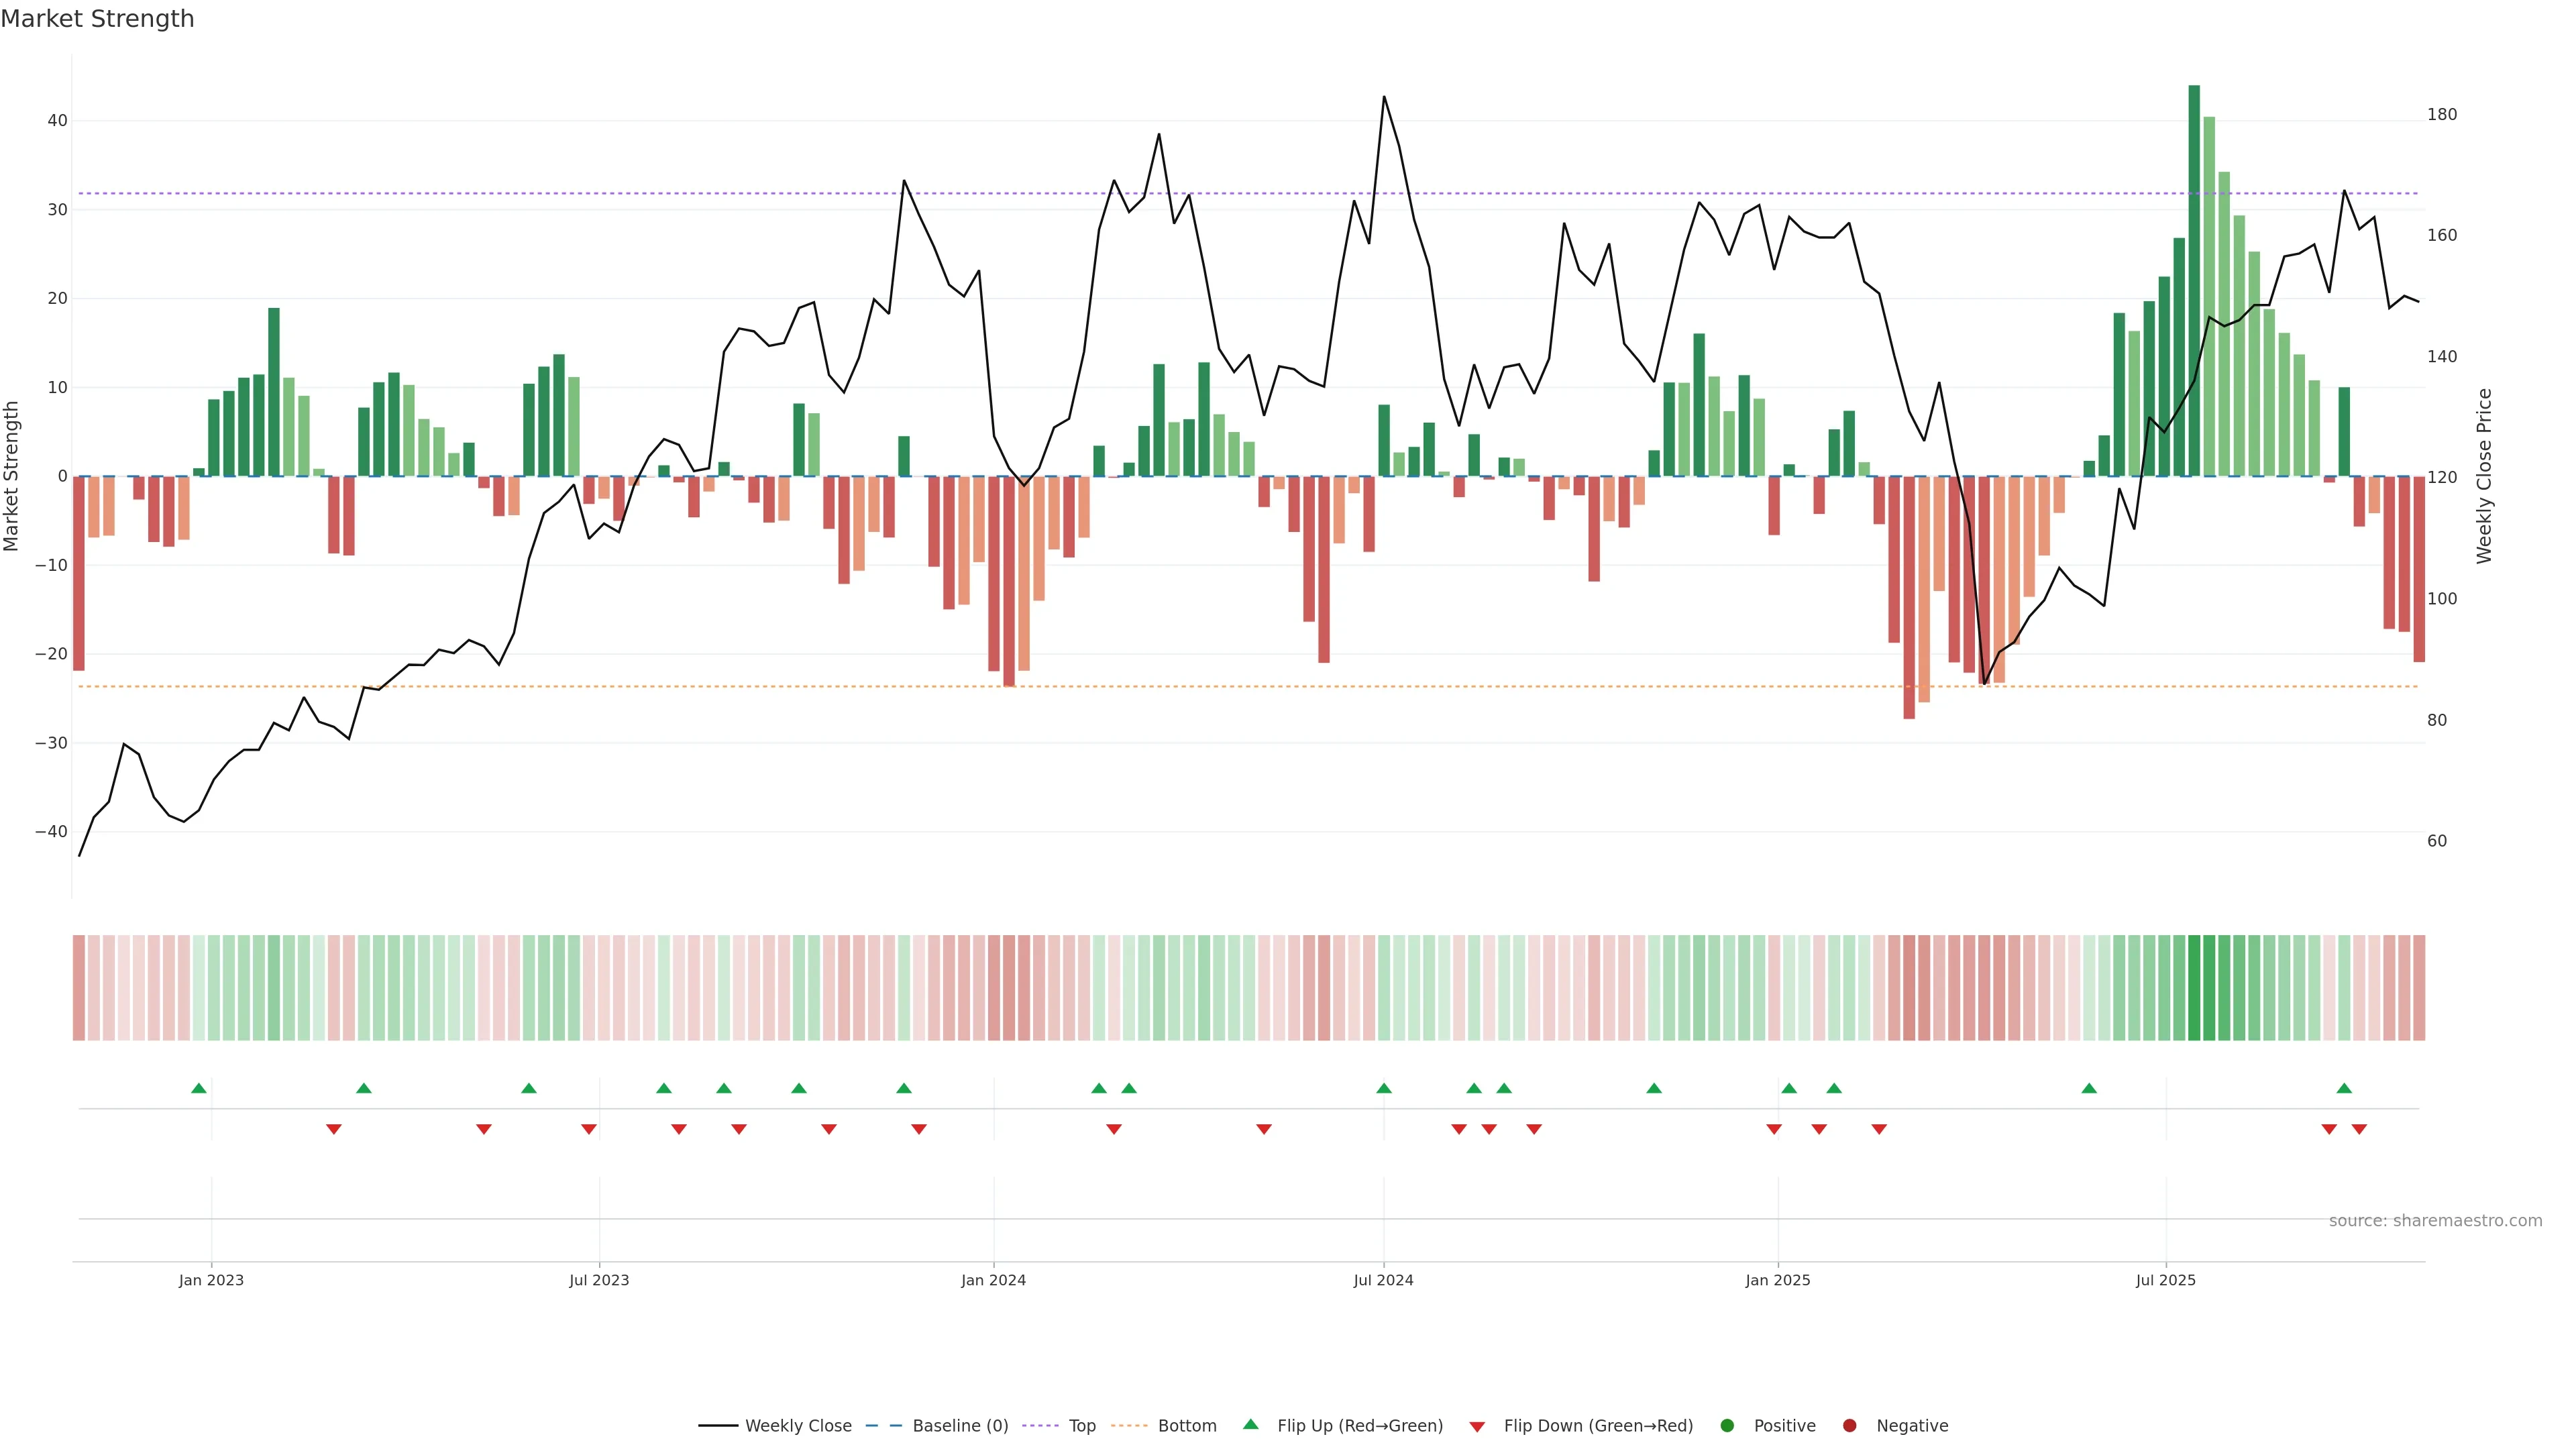Click Flip Up green triangle legend icon
The width and height of the screenshot is (2576, 1449).
pyautogui.click(x=1250, y=1425)
